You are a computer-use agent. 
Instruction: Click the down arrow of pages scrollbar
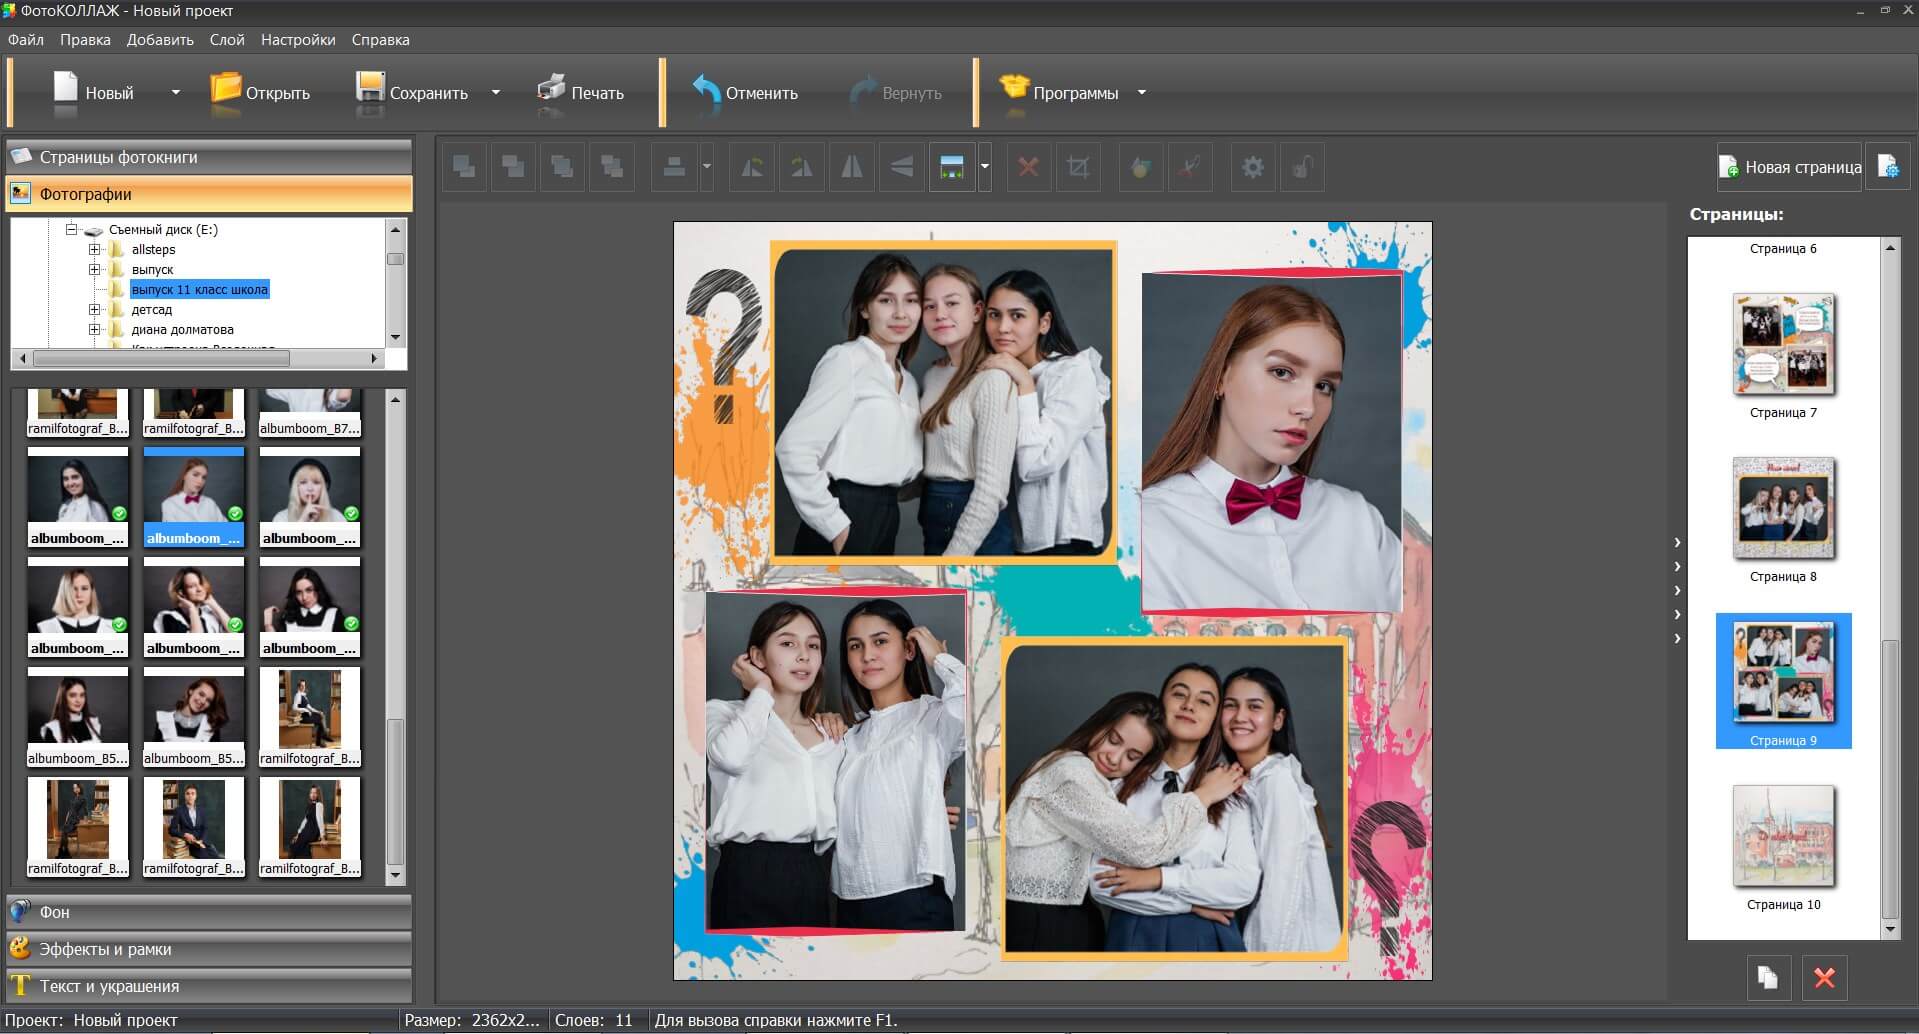[1890, 929]
